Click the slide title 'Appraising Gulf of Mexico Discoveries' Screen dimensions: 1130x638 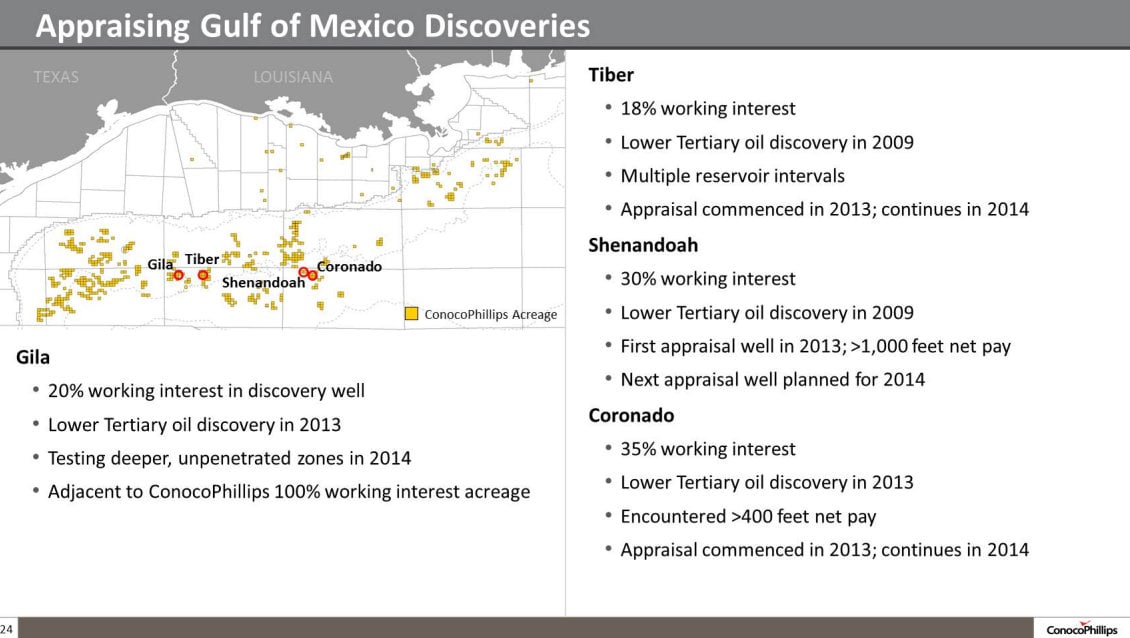312,26
